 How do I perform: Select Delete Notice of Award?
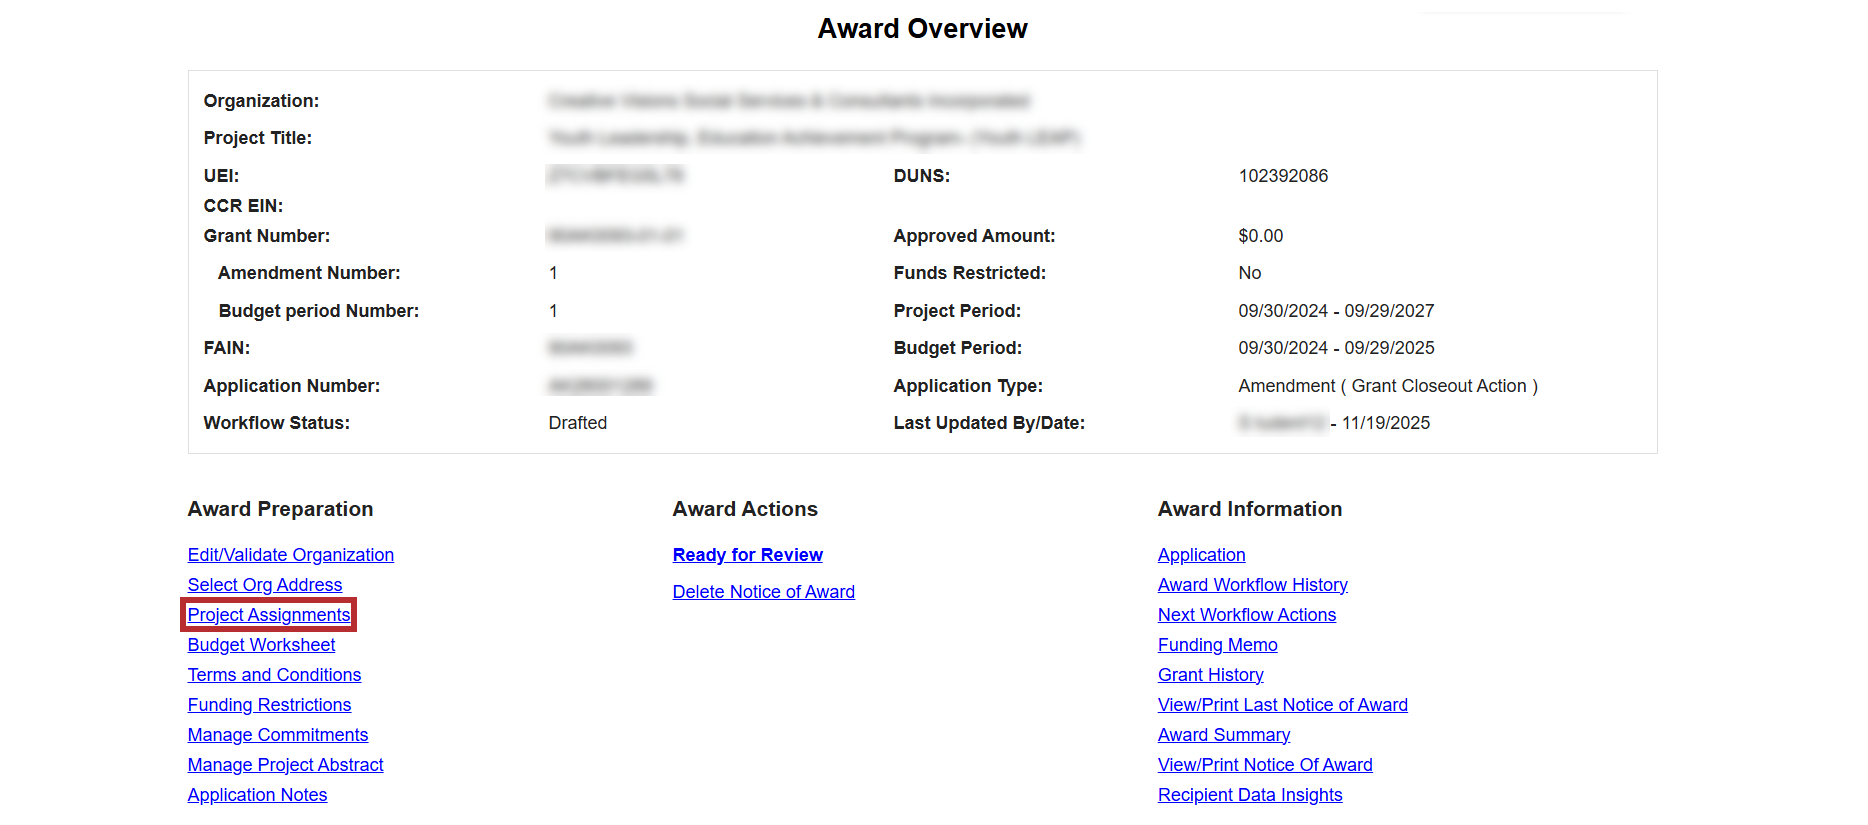[763, 592]
